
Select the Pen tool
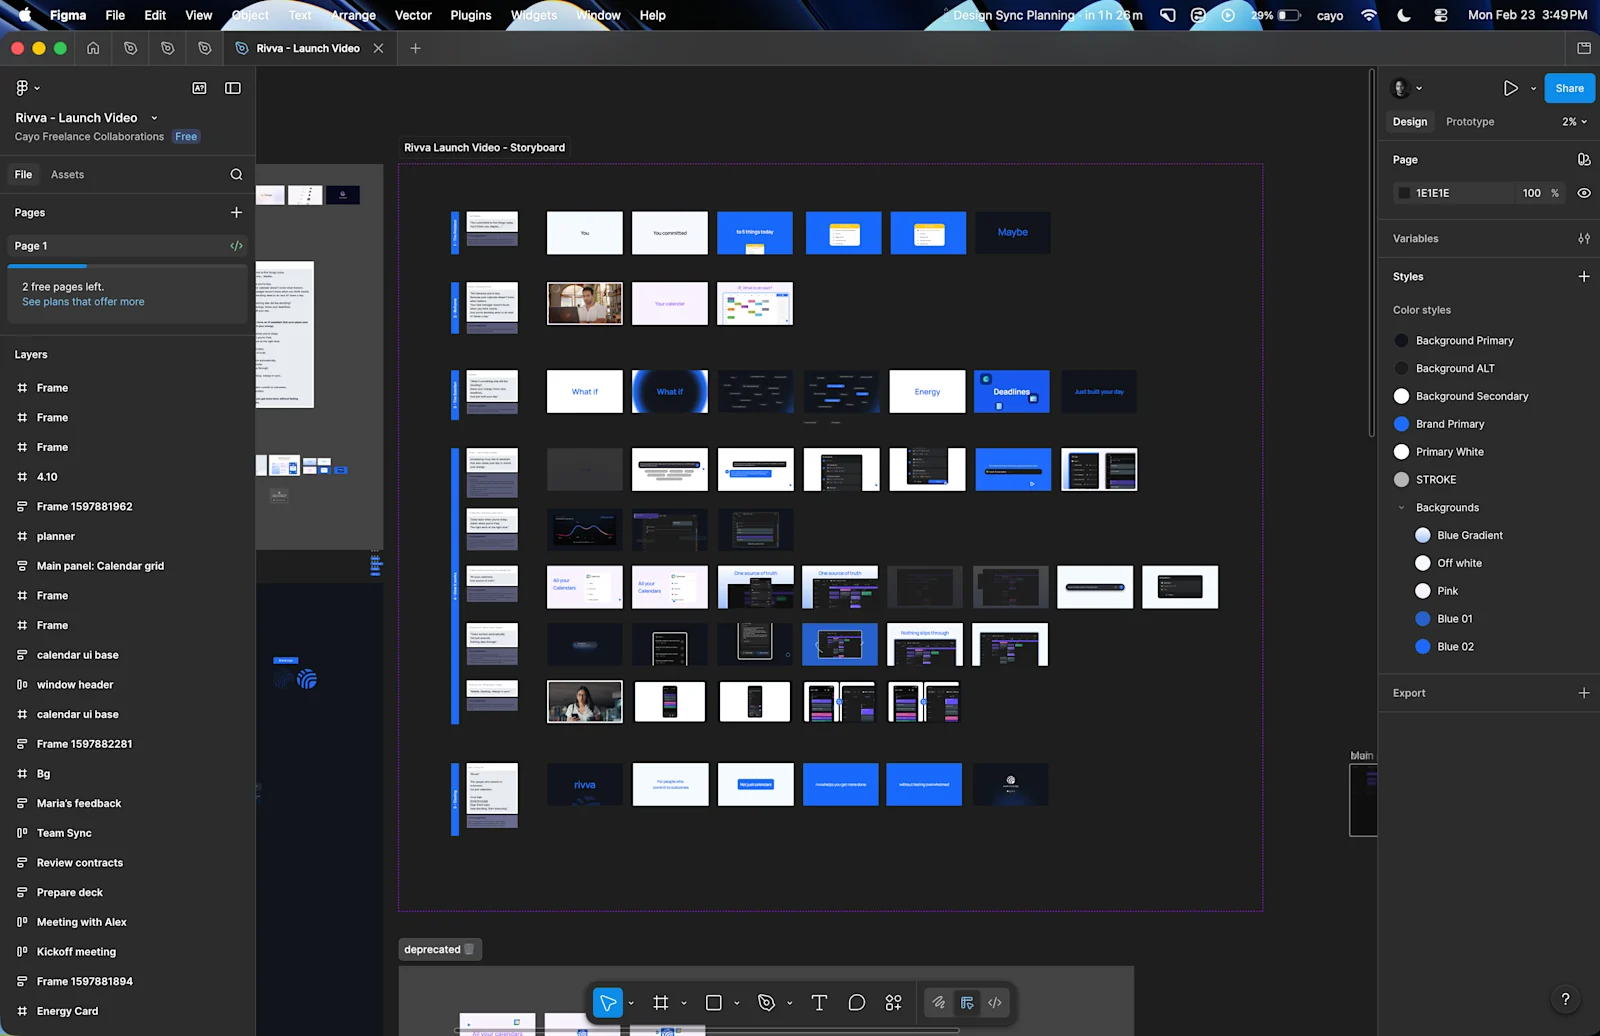[x=767, y=1002]
